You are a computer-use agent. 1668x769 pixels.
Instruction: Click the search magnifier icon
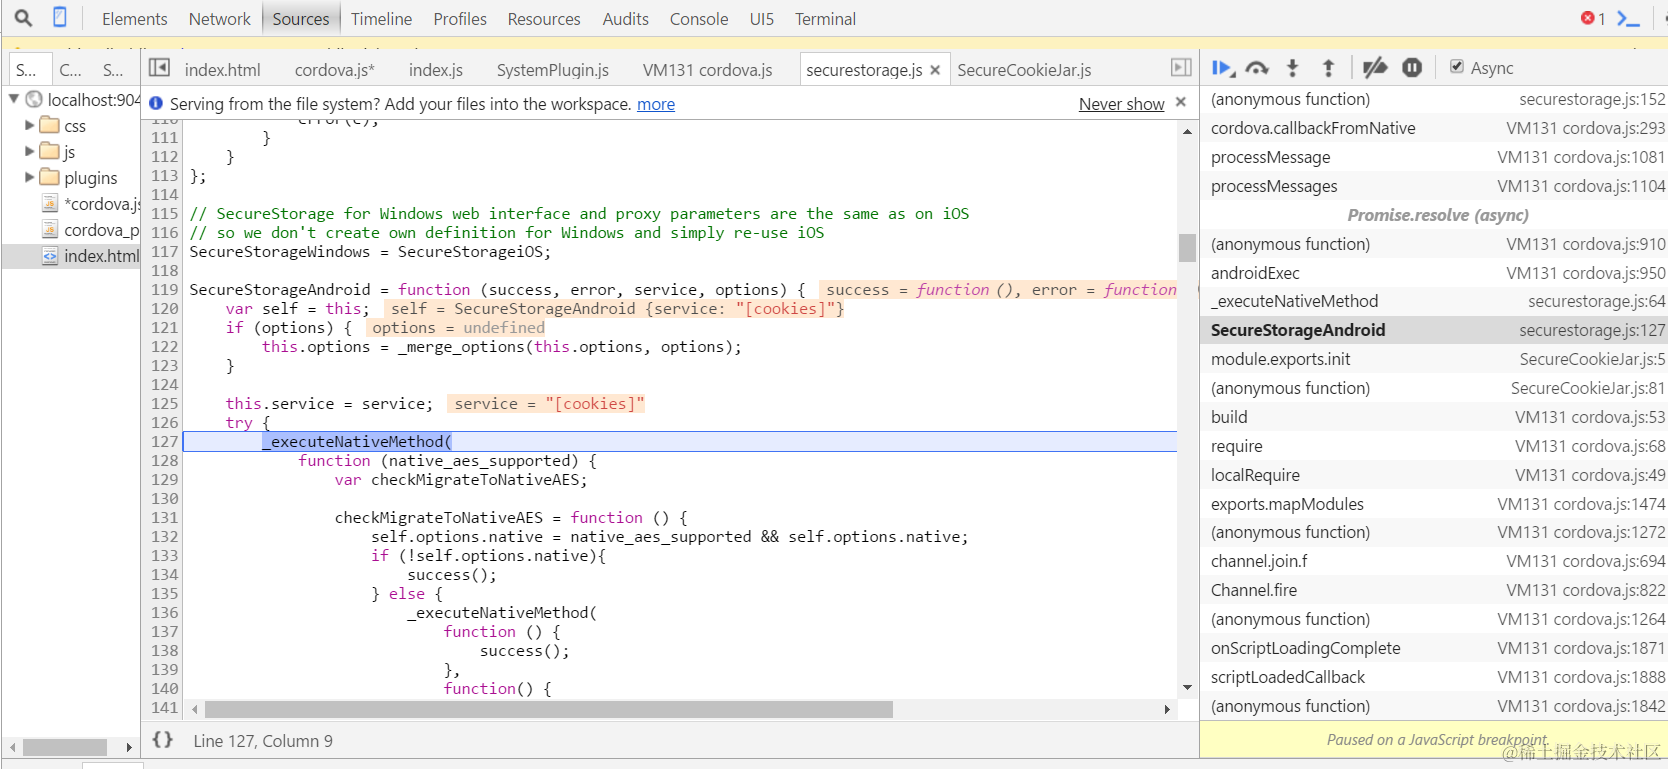23,18
